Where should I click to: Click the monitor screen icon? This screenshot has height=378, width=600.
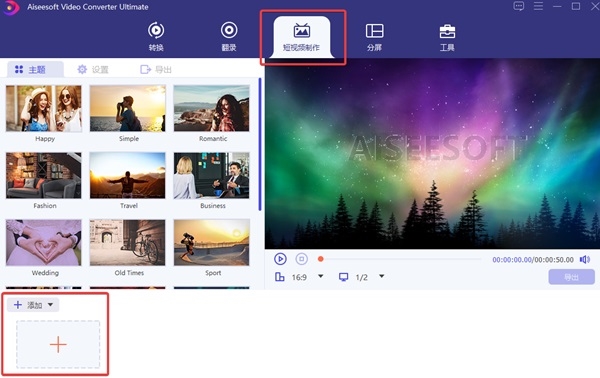[344, 277]
